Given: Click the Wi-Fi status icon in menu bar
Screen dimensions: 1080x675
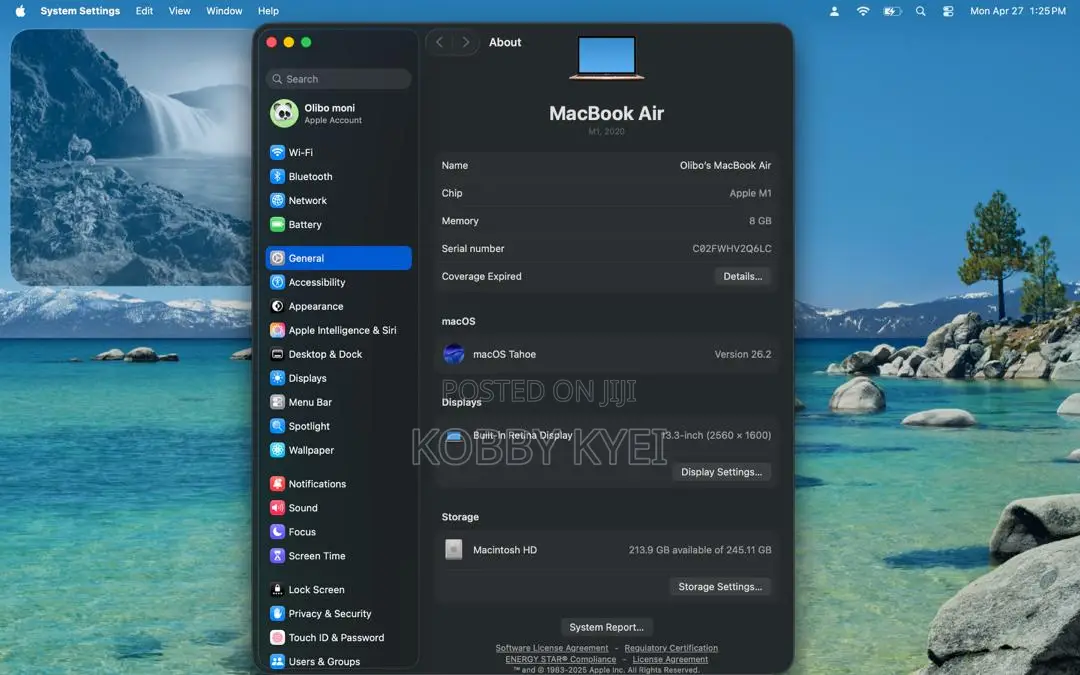Looking at the screenshot, I should 862,11.
